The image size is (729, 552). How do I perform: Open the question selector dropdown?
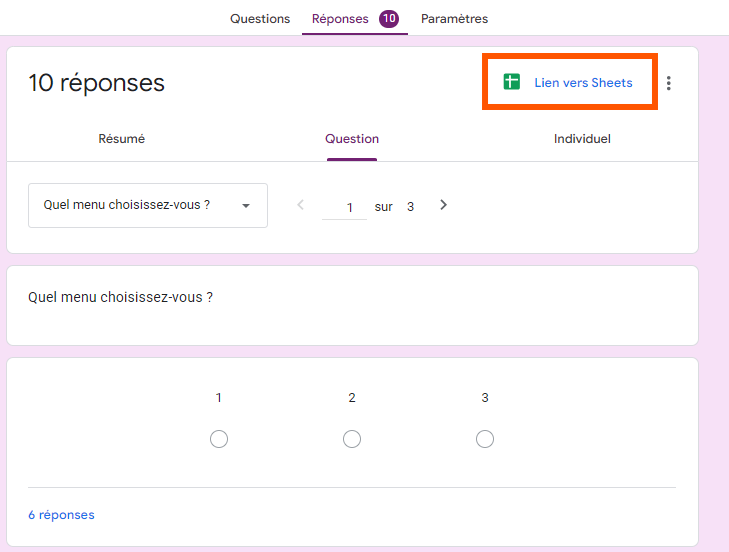pyautogui.click(x=147, y=205)
